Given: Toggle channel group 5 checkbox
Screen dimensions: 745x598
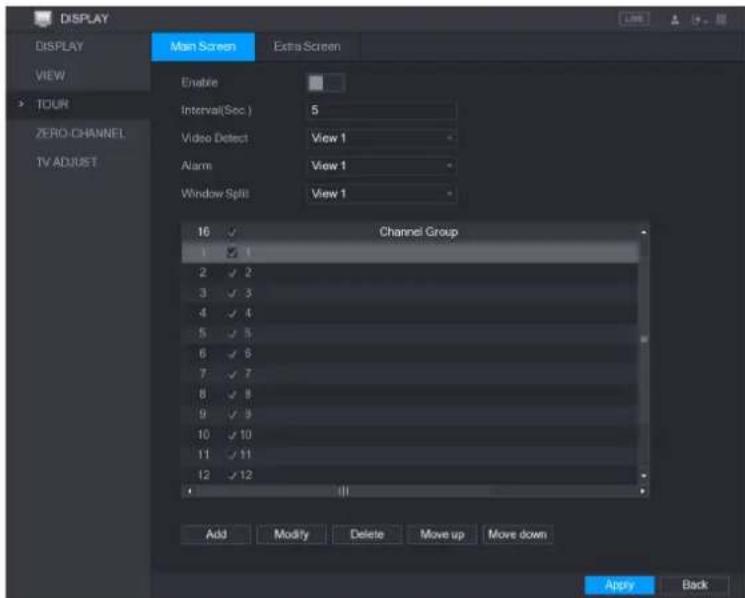Looking at the screenshot, I should click(x=232, y=333).
